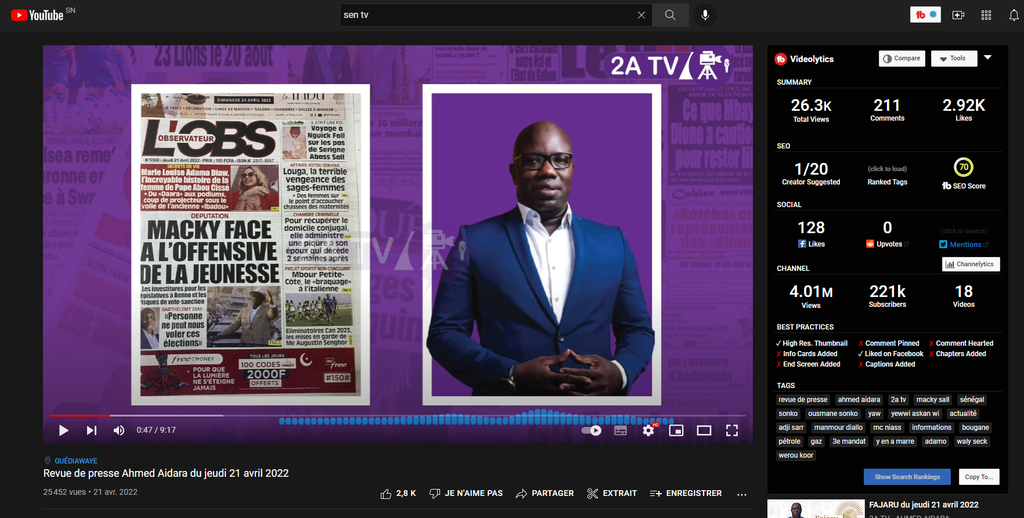
Task: Collapse the Videolytics panel with the arrow
Action: pyautogui.click(x=988, y=58)
